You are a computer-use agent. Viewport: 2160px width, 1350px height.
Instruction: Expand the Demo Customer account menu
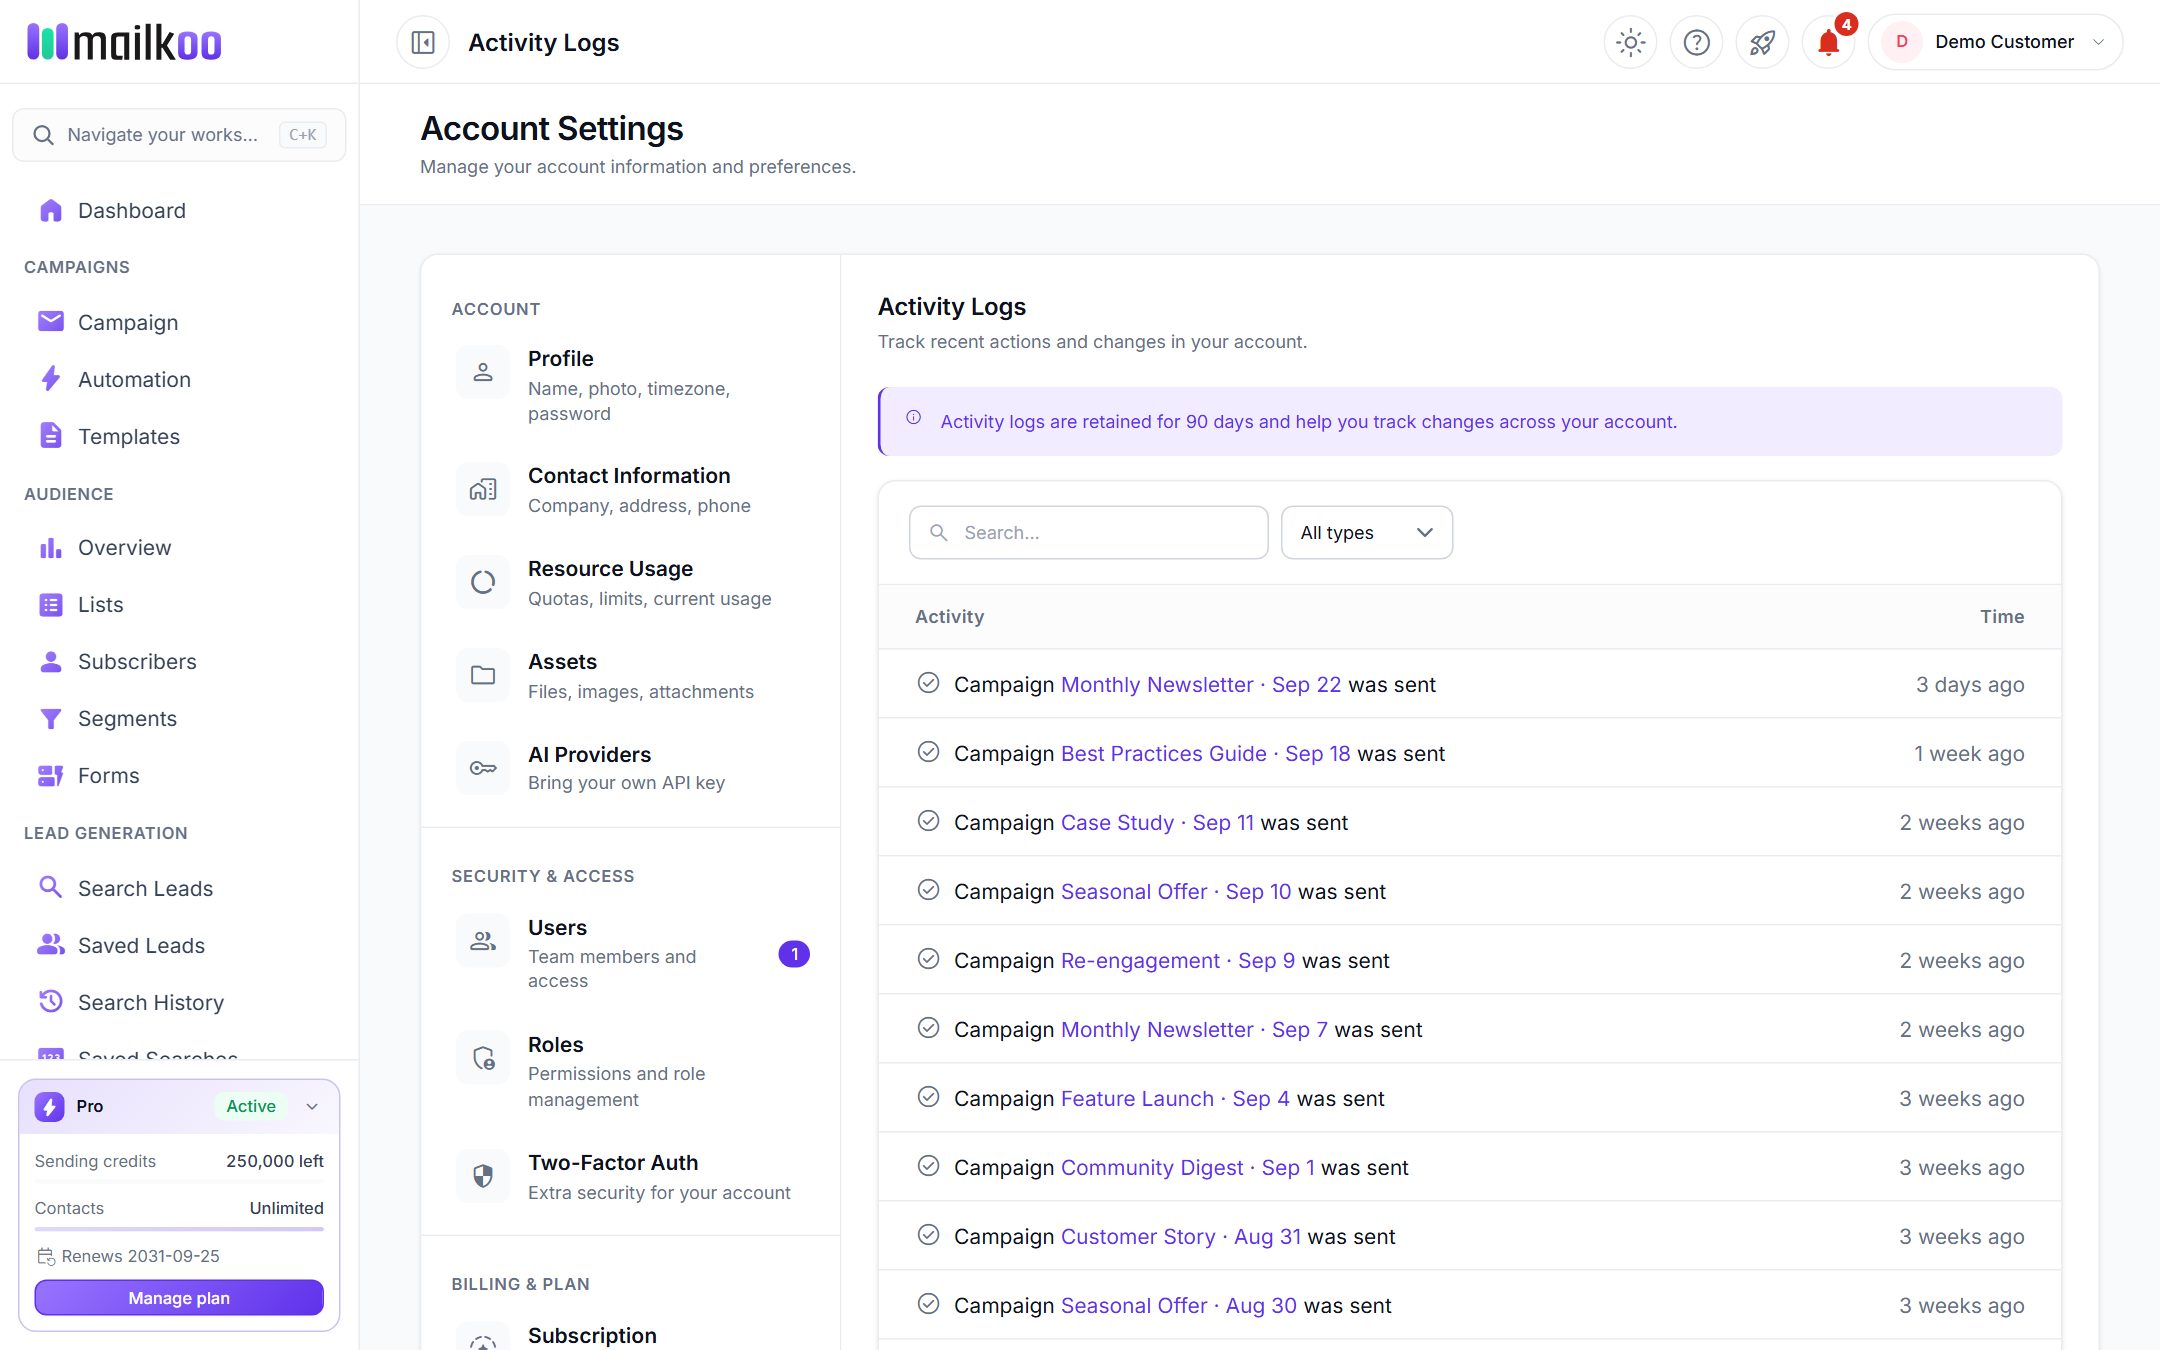pyautogui.click(x=1995, y=42)
